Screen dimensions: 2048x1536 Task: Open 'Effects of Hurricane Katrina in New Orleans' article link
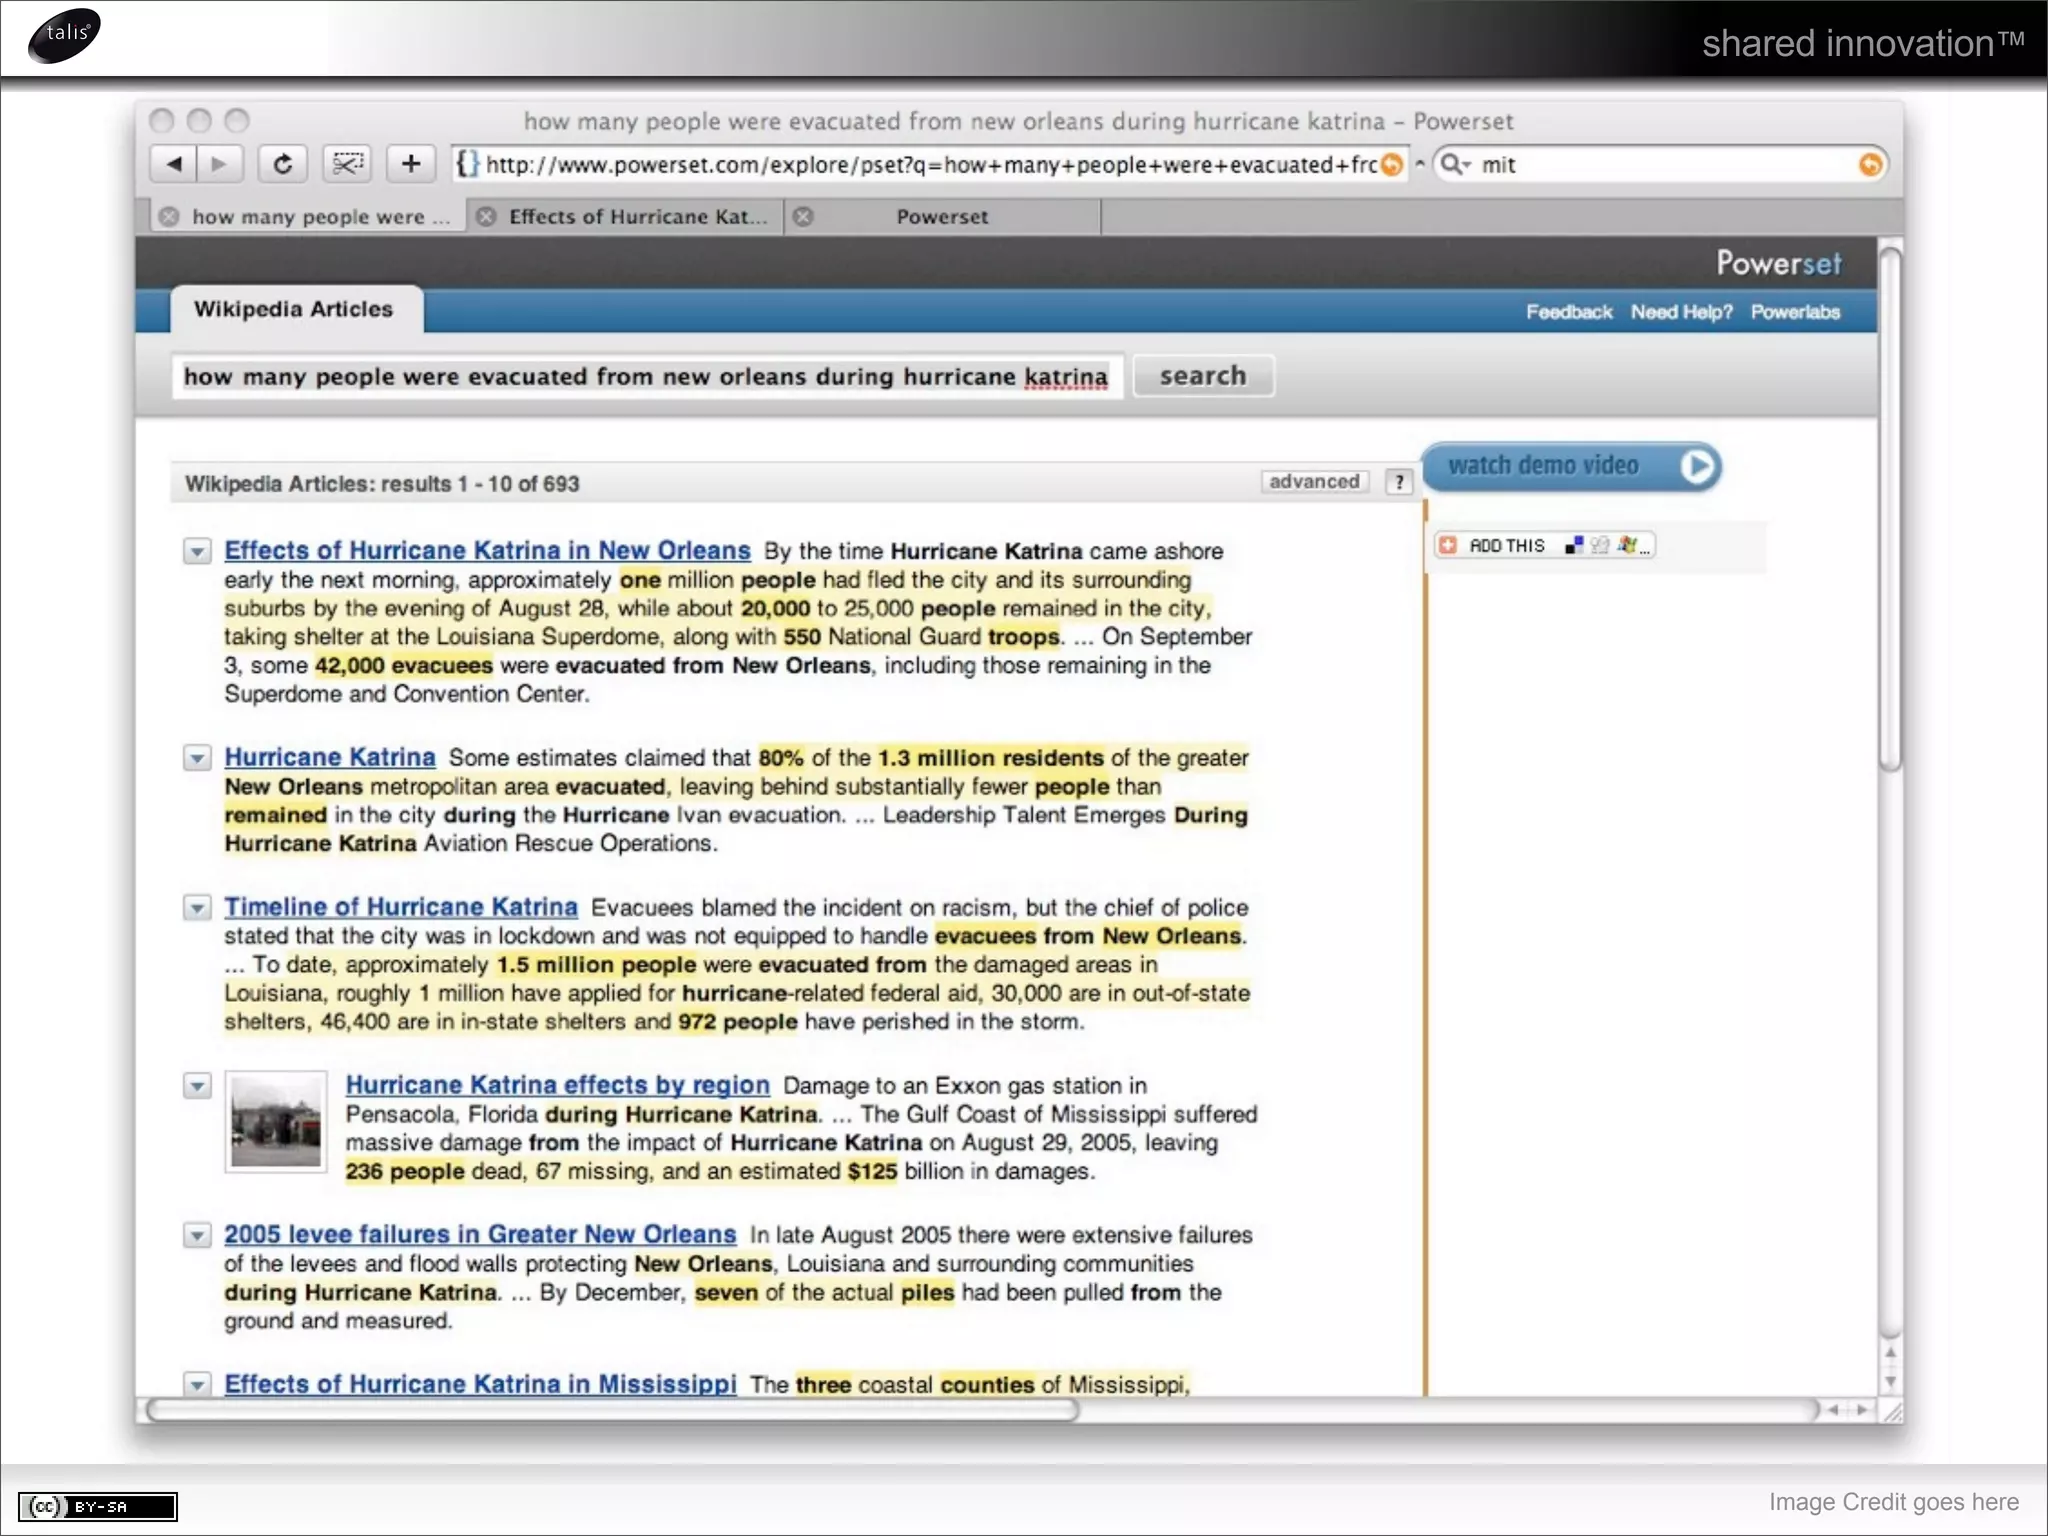[487, 550]
